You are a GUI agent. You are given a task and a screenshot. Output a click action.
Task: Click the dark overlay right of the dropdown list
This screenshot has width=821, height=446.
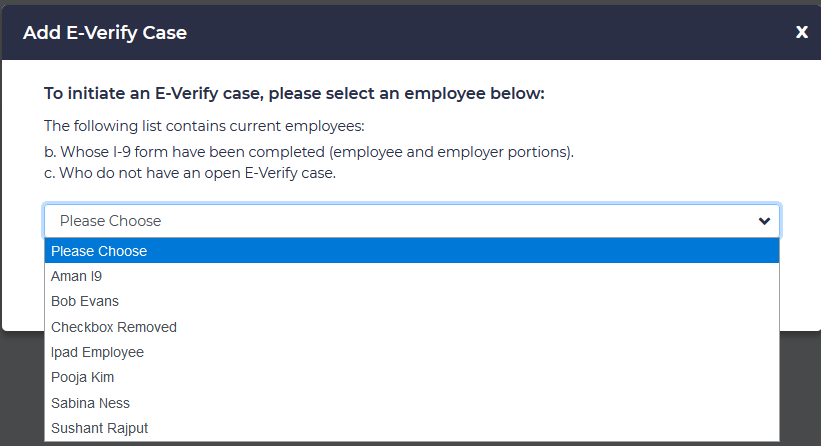[x=800, y=390]
